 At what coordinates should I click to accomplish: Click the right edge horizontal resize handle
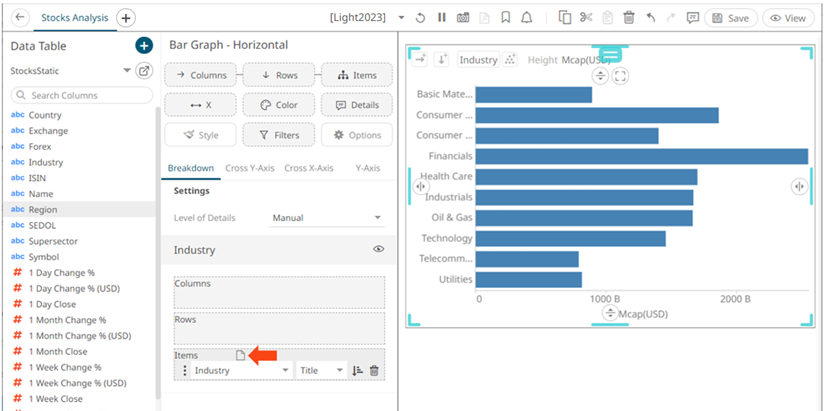click(799, 186)
